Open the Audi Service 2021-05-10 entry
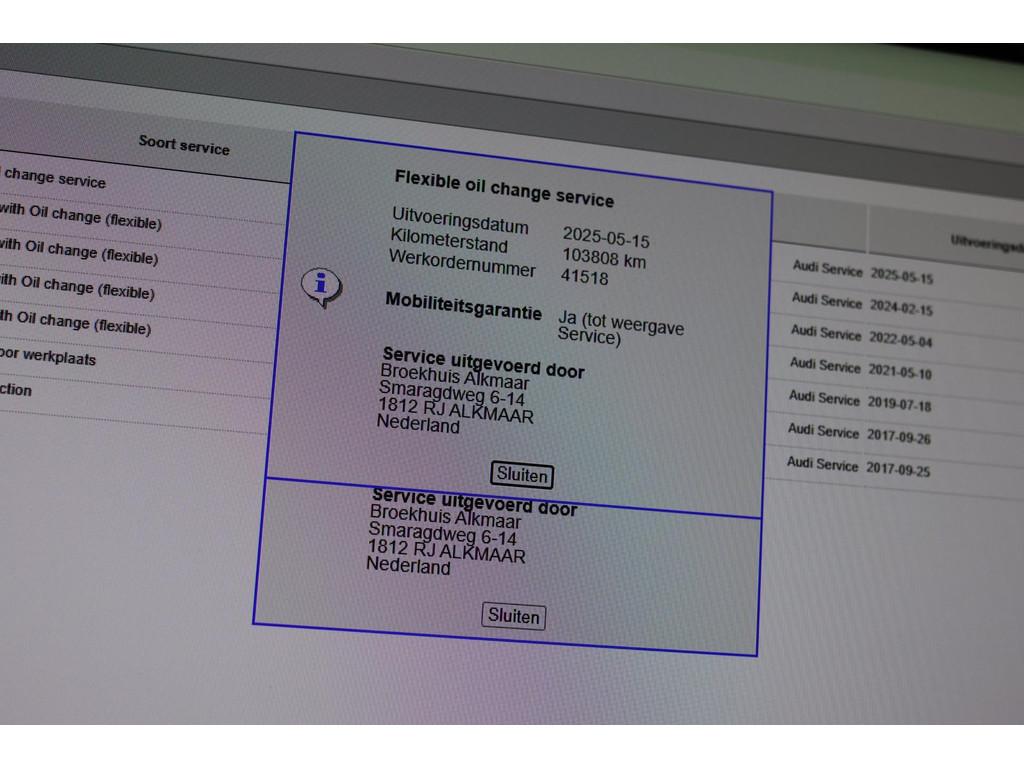The height and width of the screenshot is (768, 1024). pyautogui.click(x=859, y=369)
